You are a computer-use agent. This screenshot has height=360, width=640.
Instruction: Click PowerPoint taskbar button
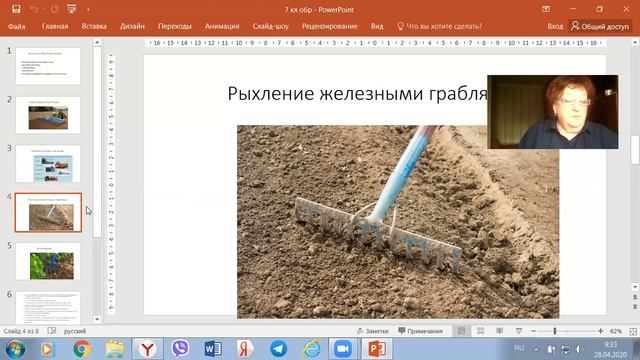377,349
